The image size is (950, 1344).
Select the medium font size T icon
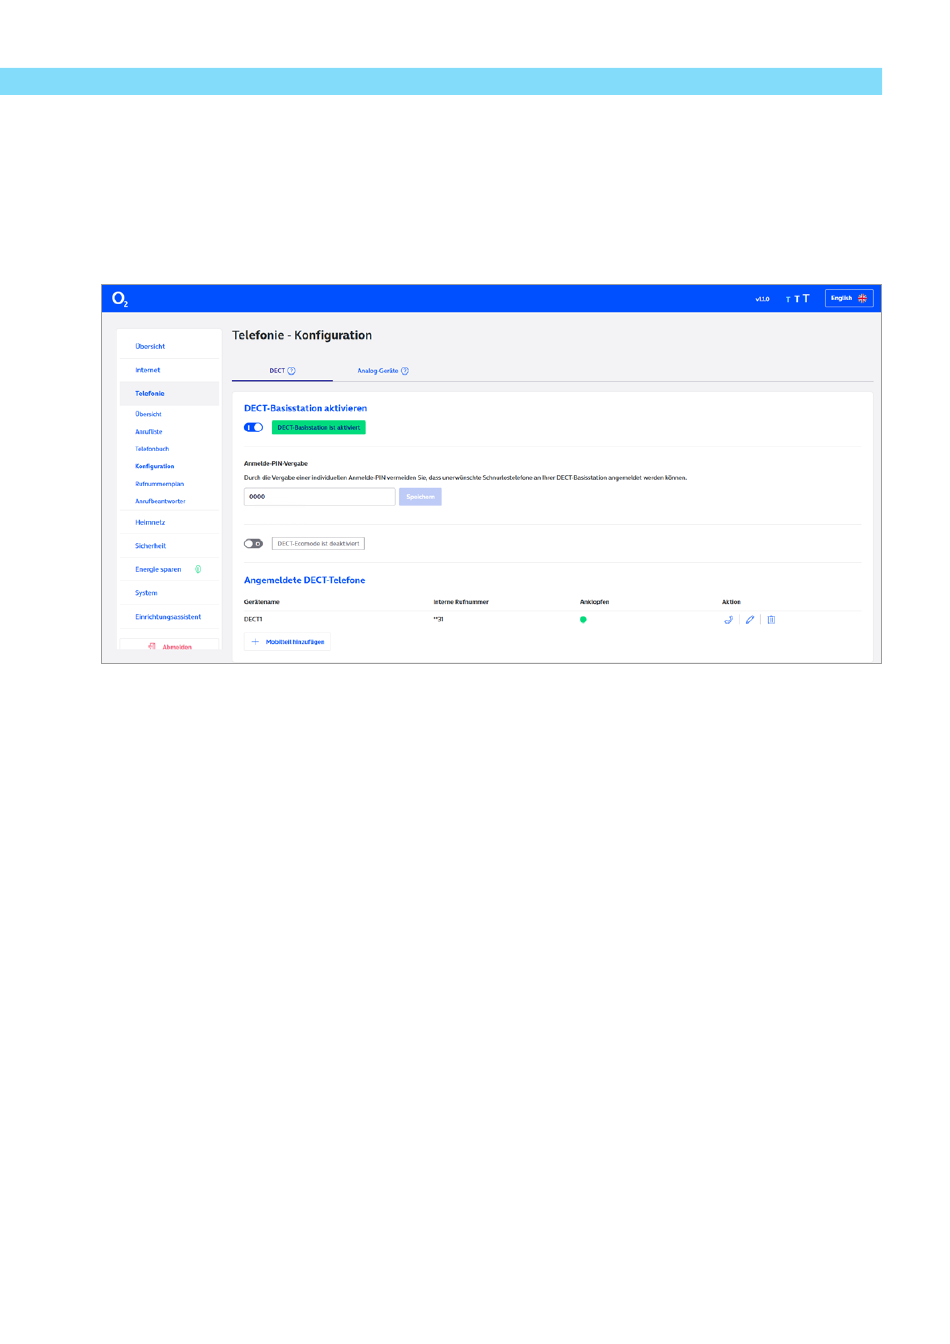[797, 299]
